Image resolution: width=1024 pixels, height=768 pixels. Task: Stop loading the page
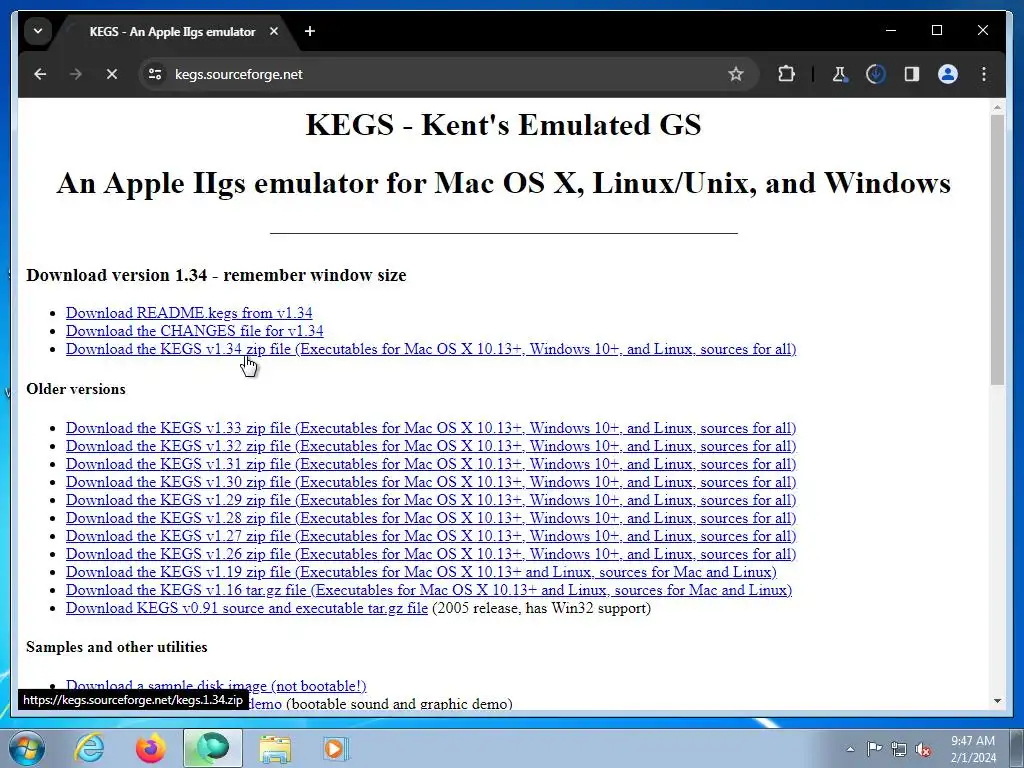pyautogui.click(x=112, y=74)
